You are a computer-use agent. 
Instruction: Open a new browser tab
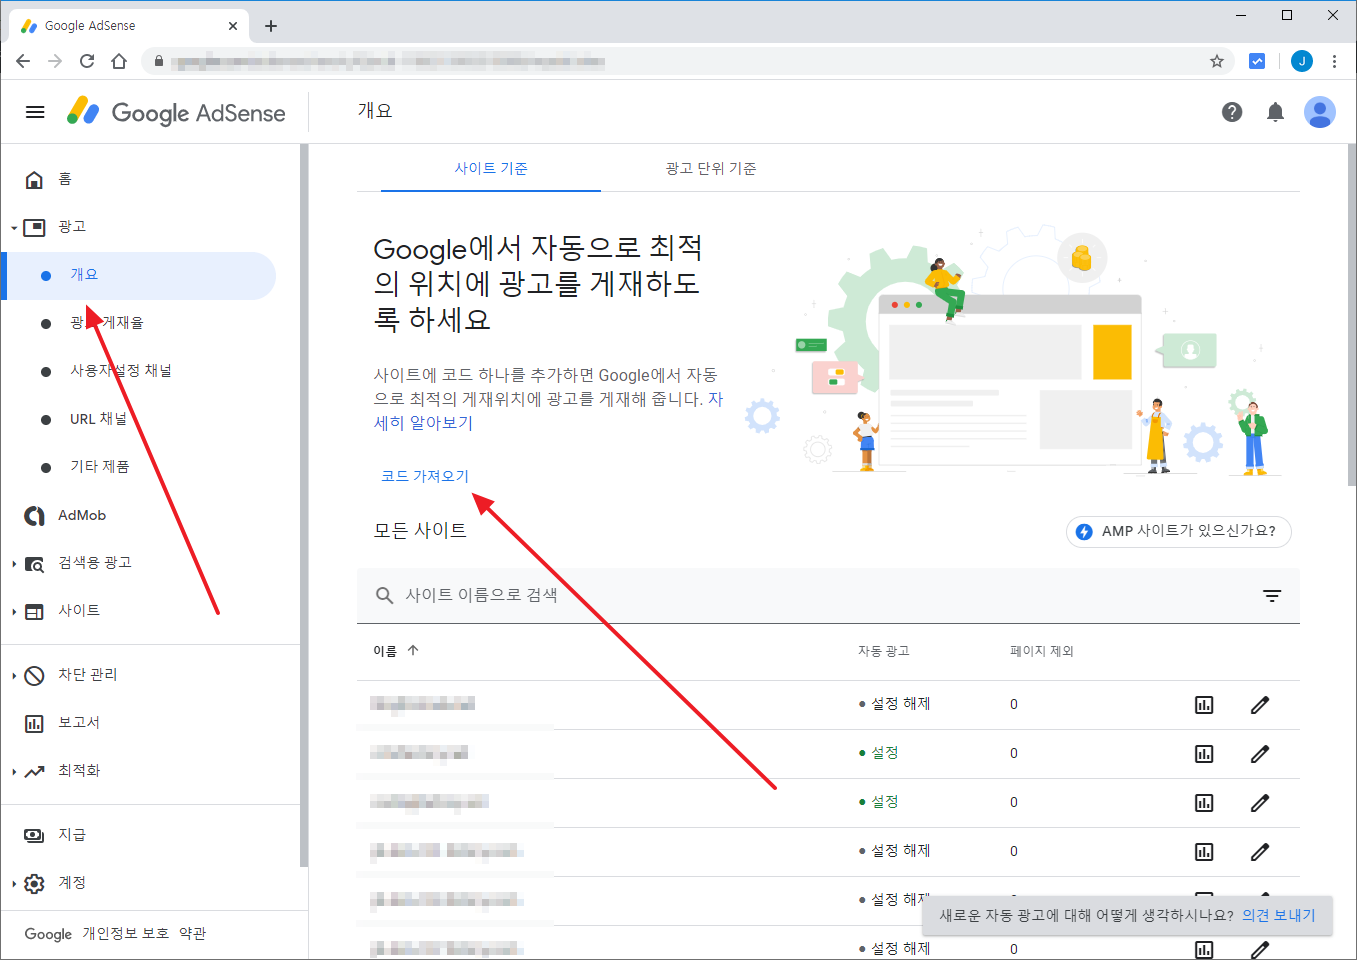pyautogui.click(x=271, y=26)
